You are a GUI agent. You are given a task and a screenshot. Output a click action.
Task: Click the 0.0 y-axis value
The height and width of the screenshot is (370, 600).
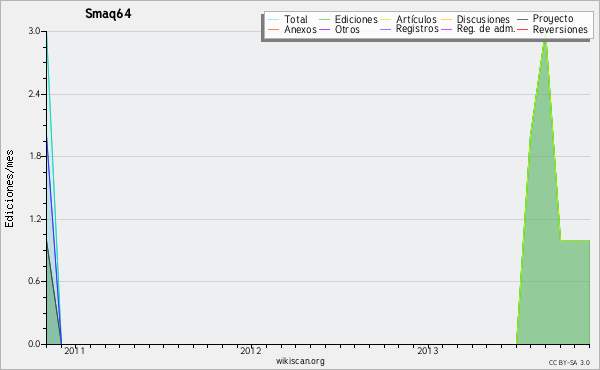pos(34,344)
